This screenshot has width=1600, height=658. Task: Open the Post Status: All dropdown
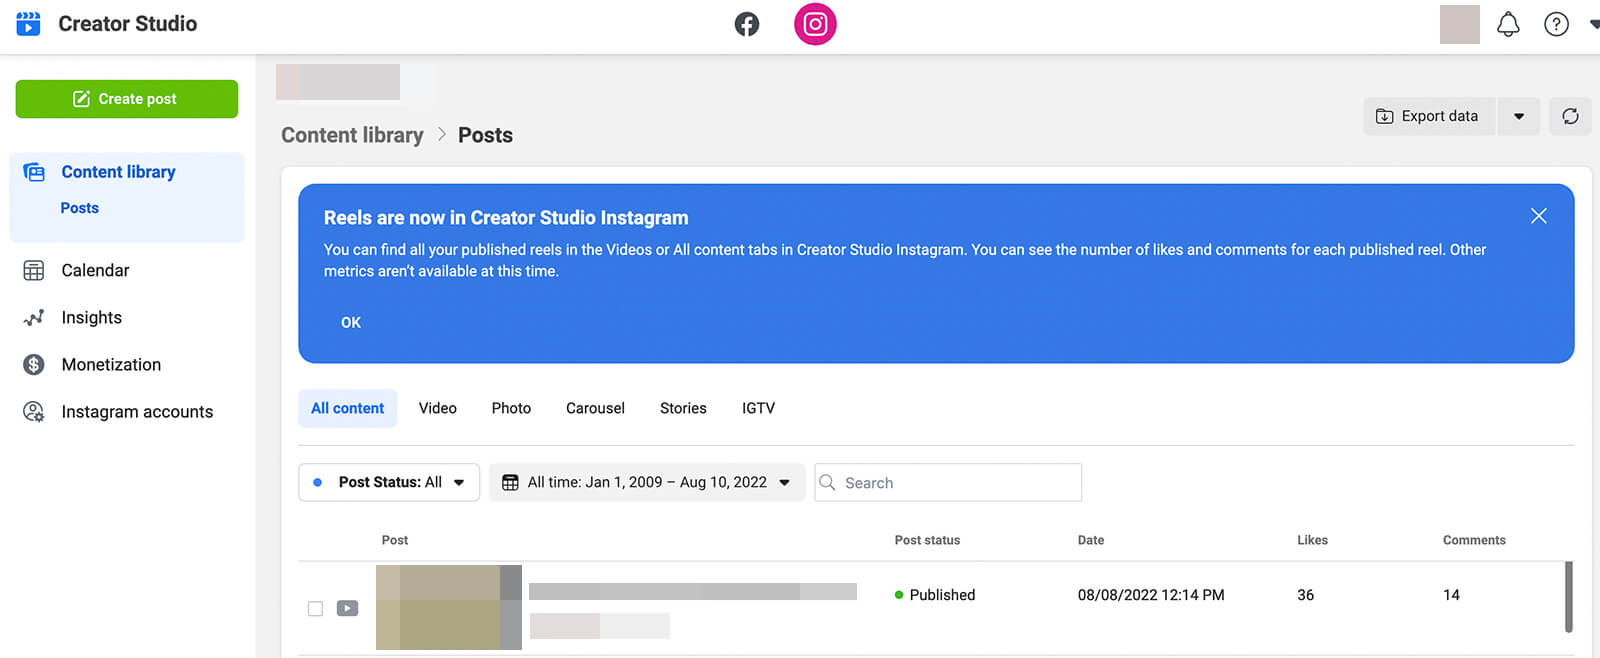pos(389,482)
